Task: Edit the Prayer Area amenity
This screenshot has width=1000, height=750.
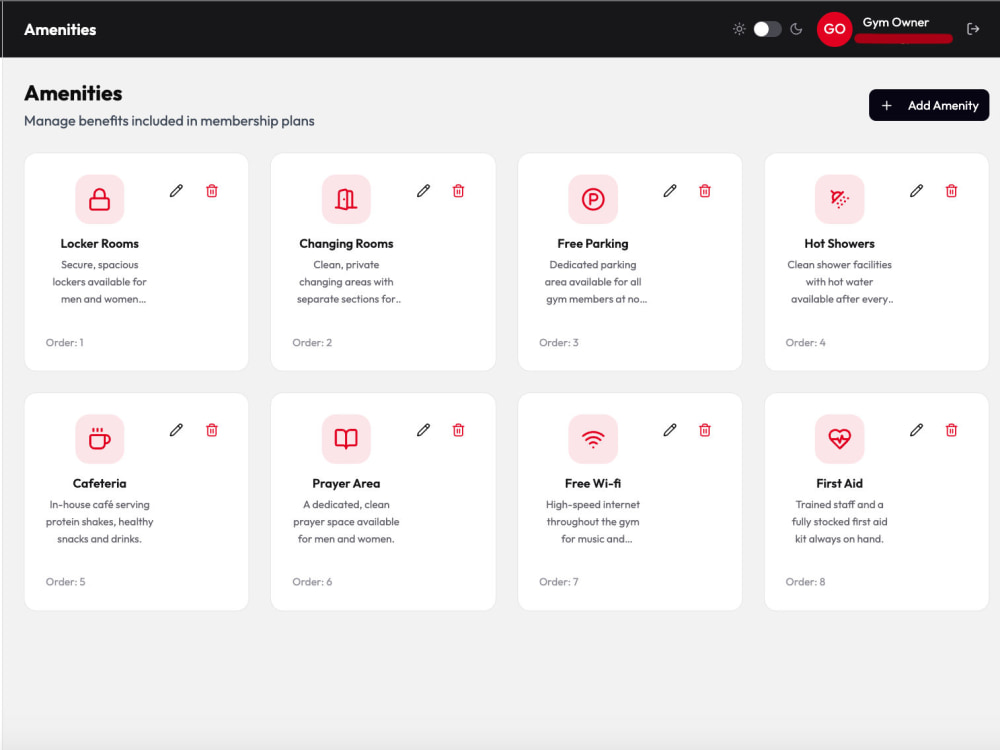Action: (x=423, y=430)
